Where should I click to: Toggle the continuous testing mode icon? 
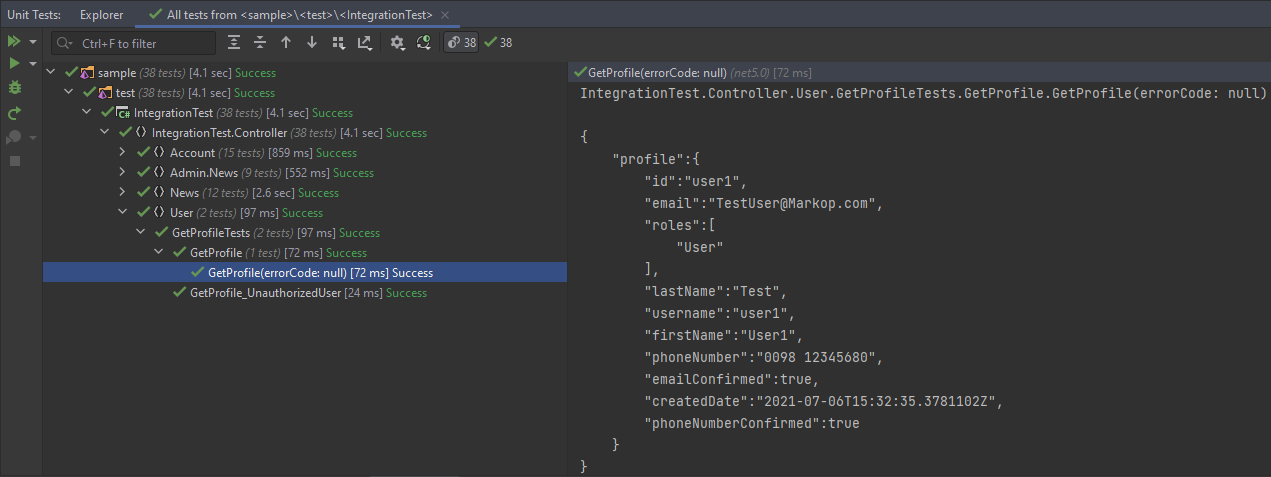tap(423, 43)
